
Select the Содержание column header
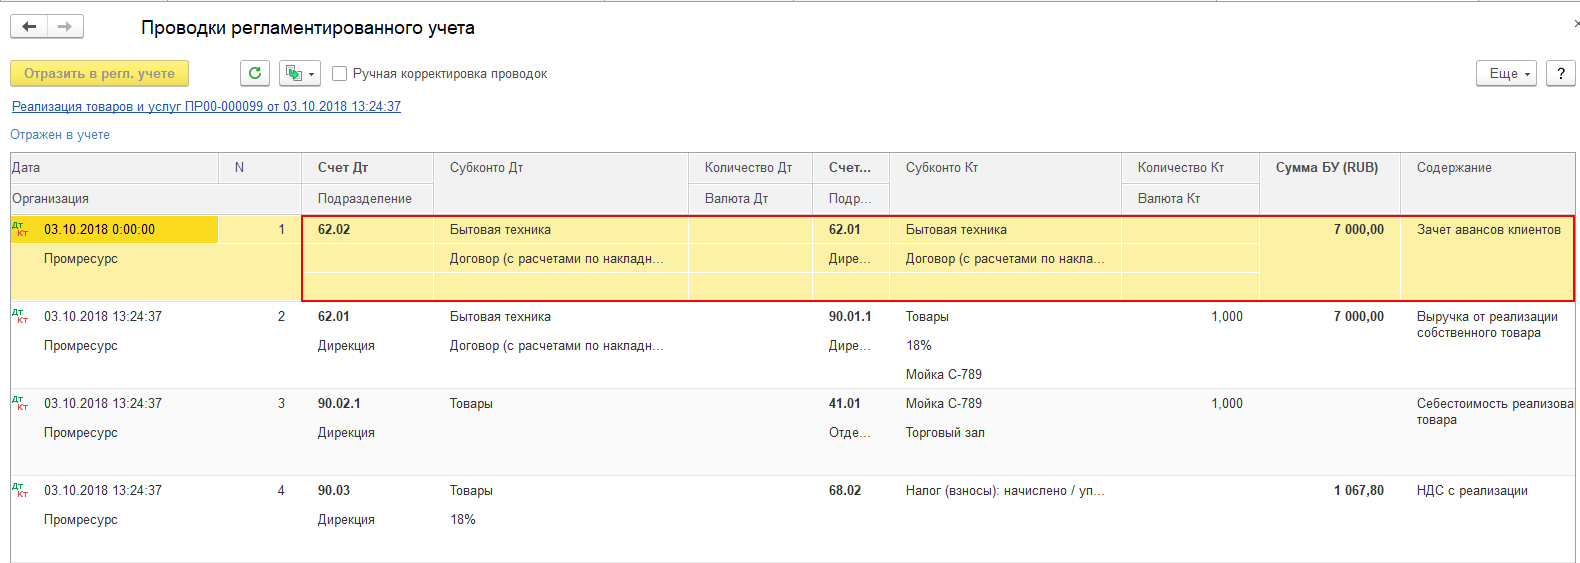(1454, 168)
